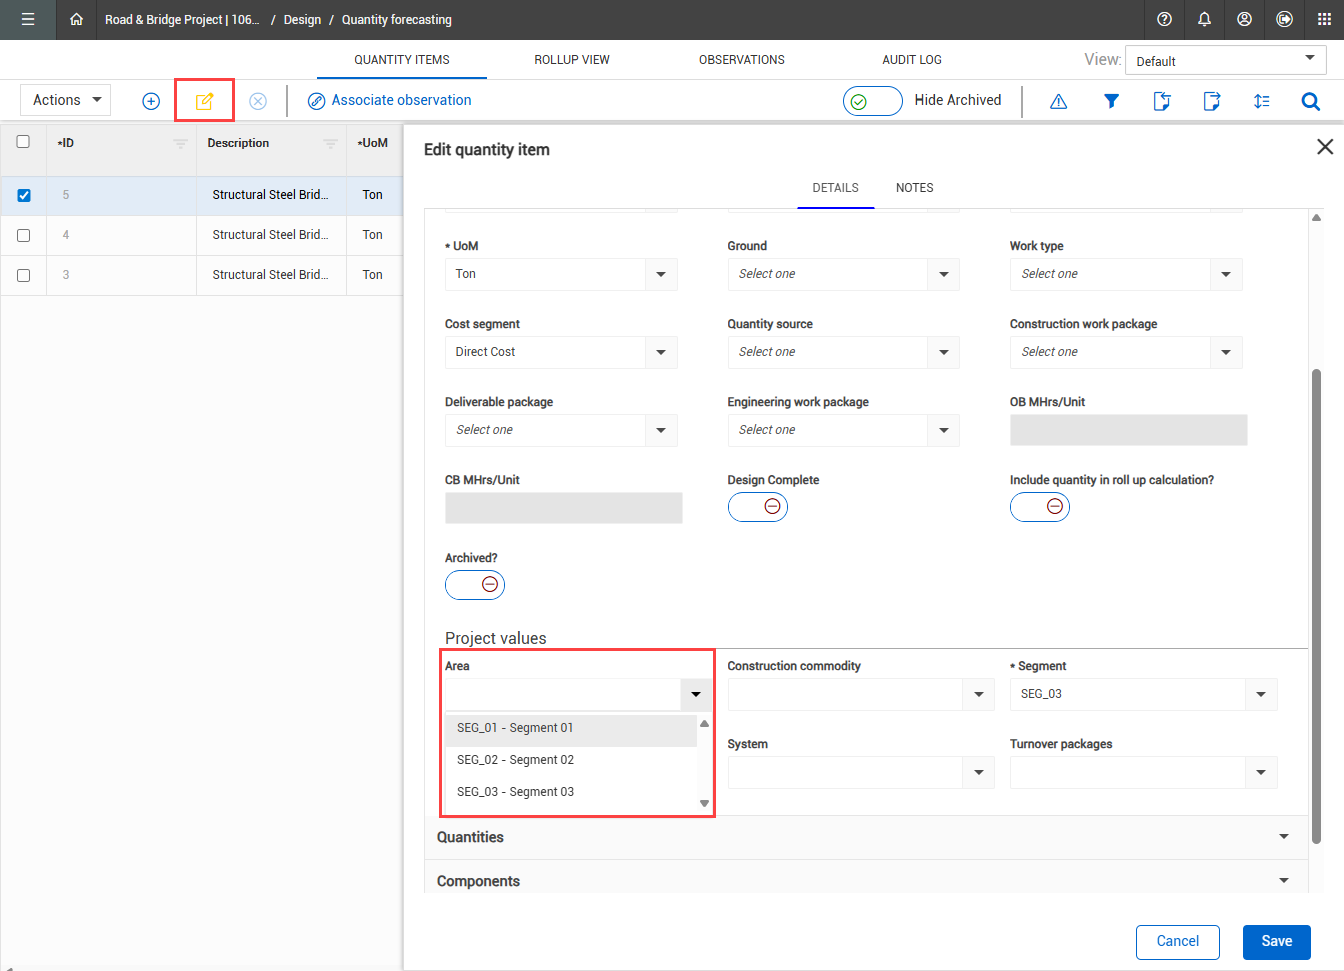Open the filter funnel icon
The width and height of the screenshot is (1344, 971).
tap(1111, 101)
